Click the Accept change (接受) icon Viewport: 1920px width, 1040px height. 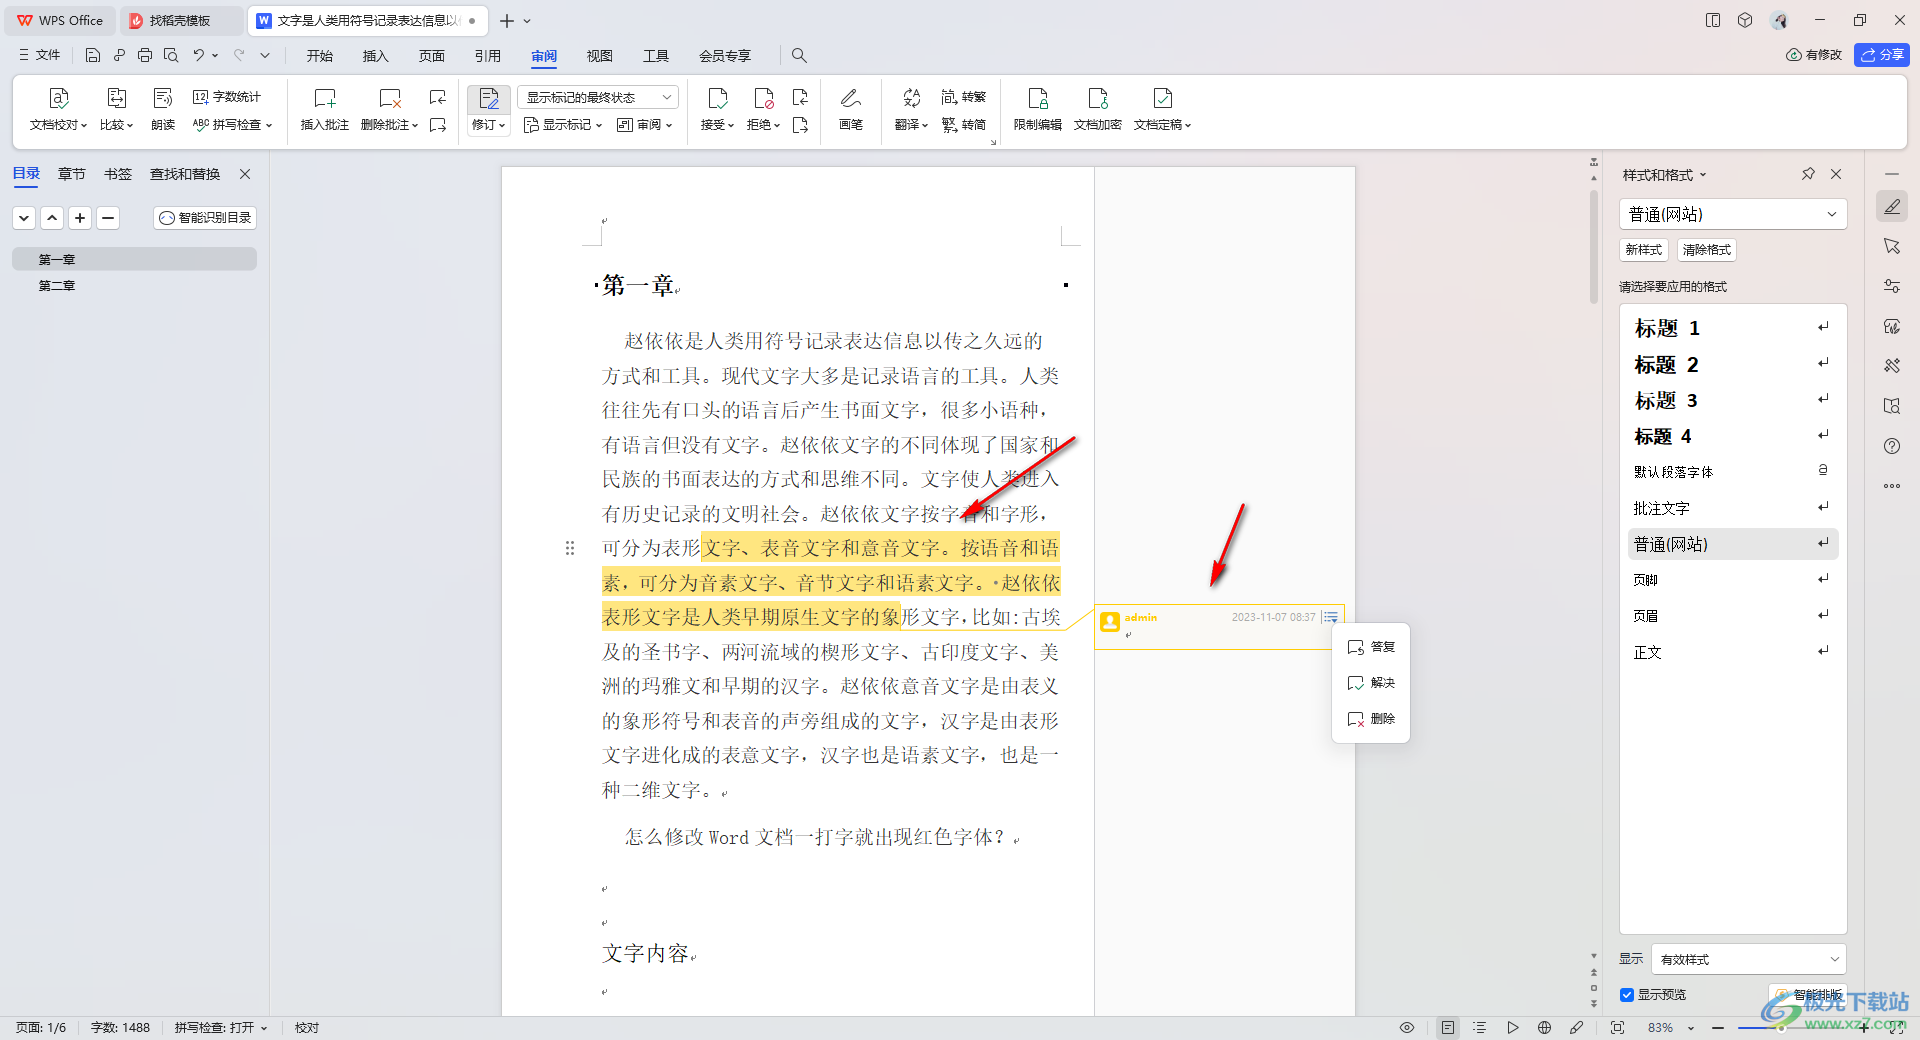coord(717,98)
